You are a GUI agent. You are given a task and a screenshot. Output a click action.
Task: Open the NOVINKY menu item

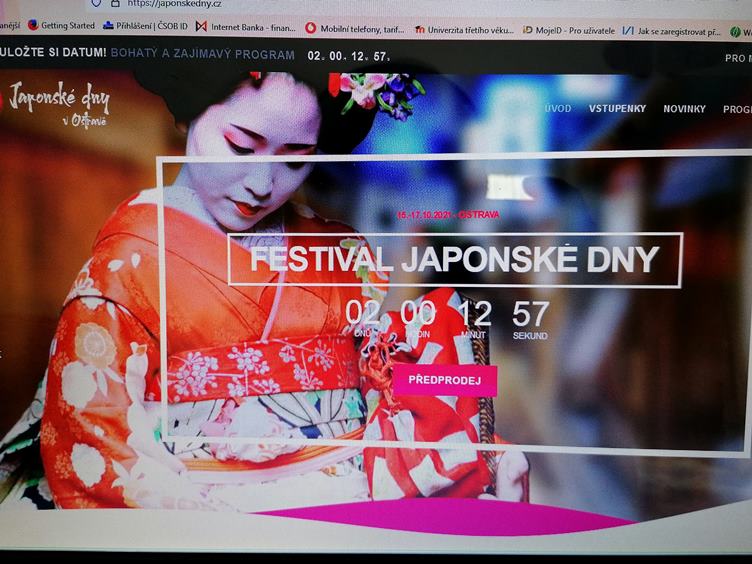pos(684,109)
